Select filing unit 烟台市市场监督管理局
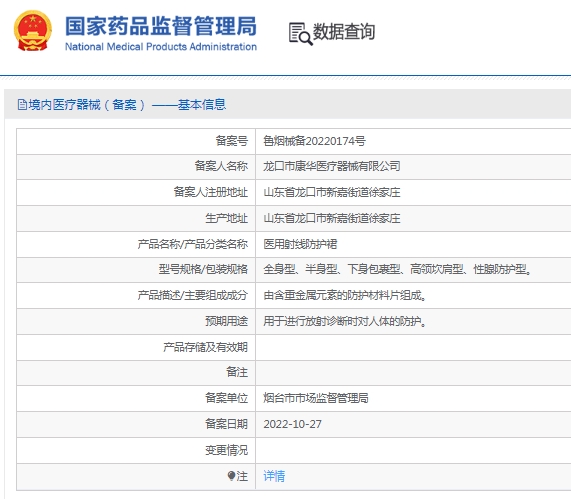The width and height of the screenshot is (571, 499). [316, 398]
